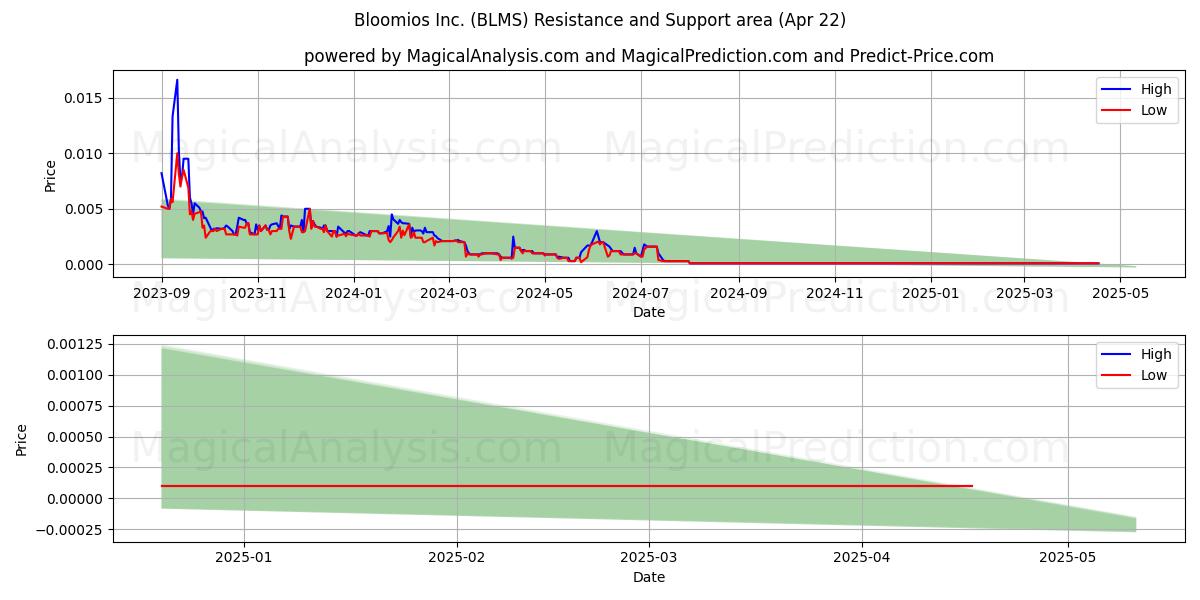Click the '2024-07' x-axis tick label

(641, 293)
